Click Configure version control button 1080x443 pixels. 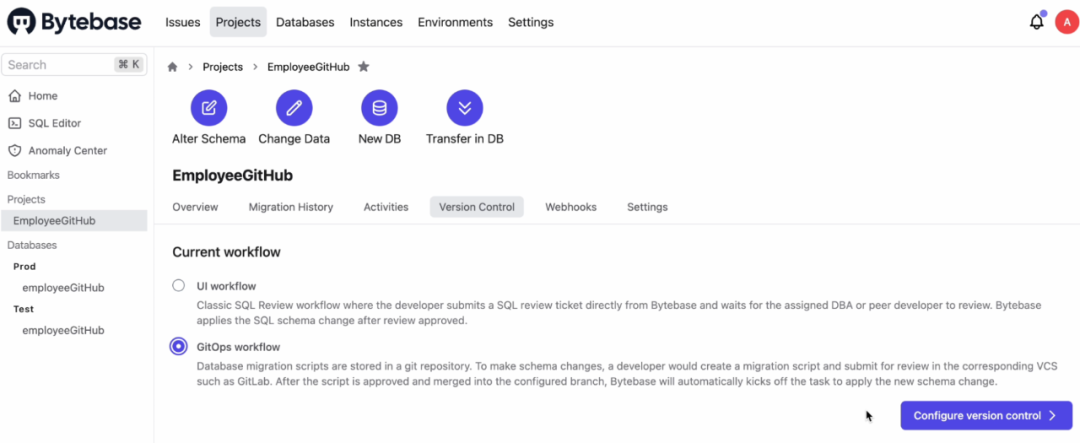click(x=986, y=415)
